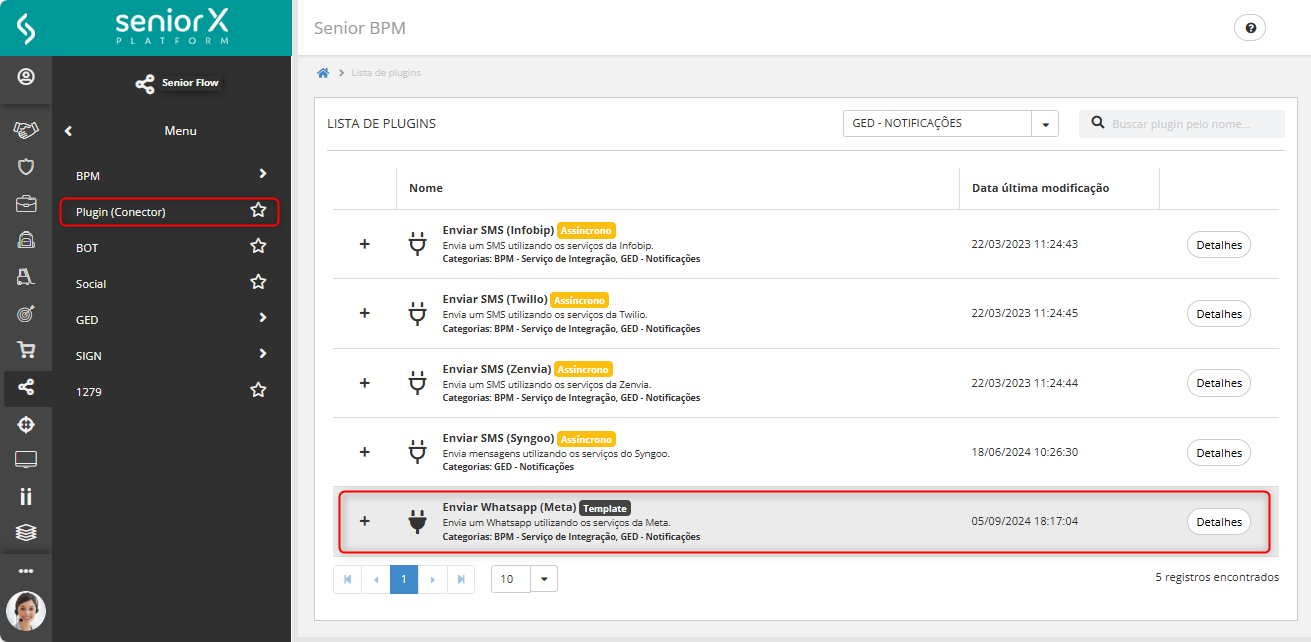Collapse the Menu back arrow
The height and width of the screenshot is (642, 1311).
(69, 131)
